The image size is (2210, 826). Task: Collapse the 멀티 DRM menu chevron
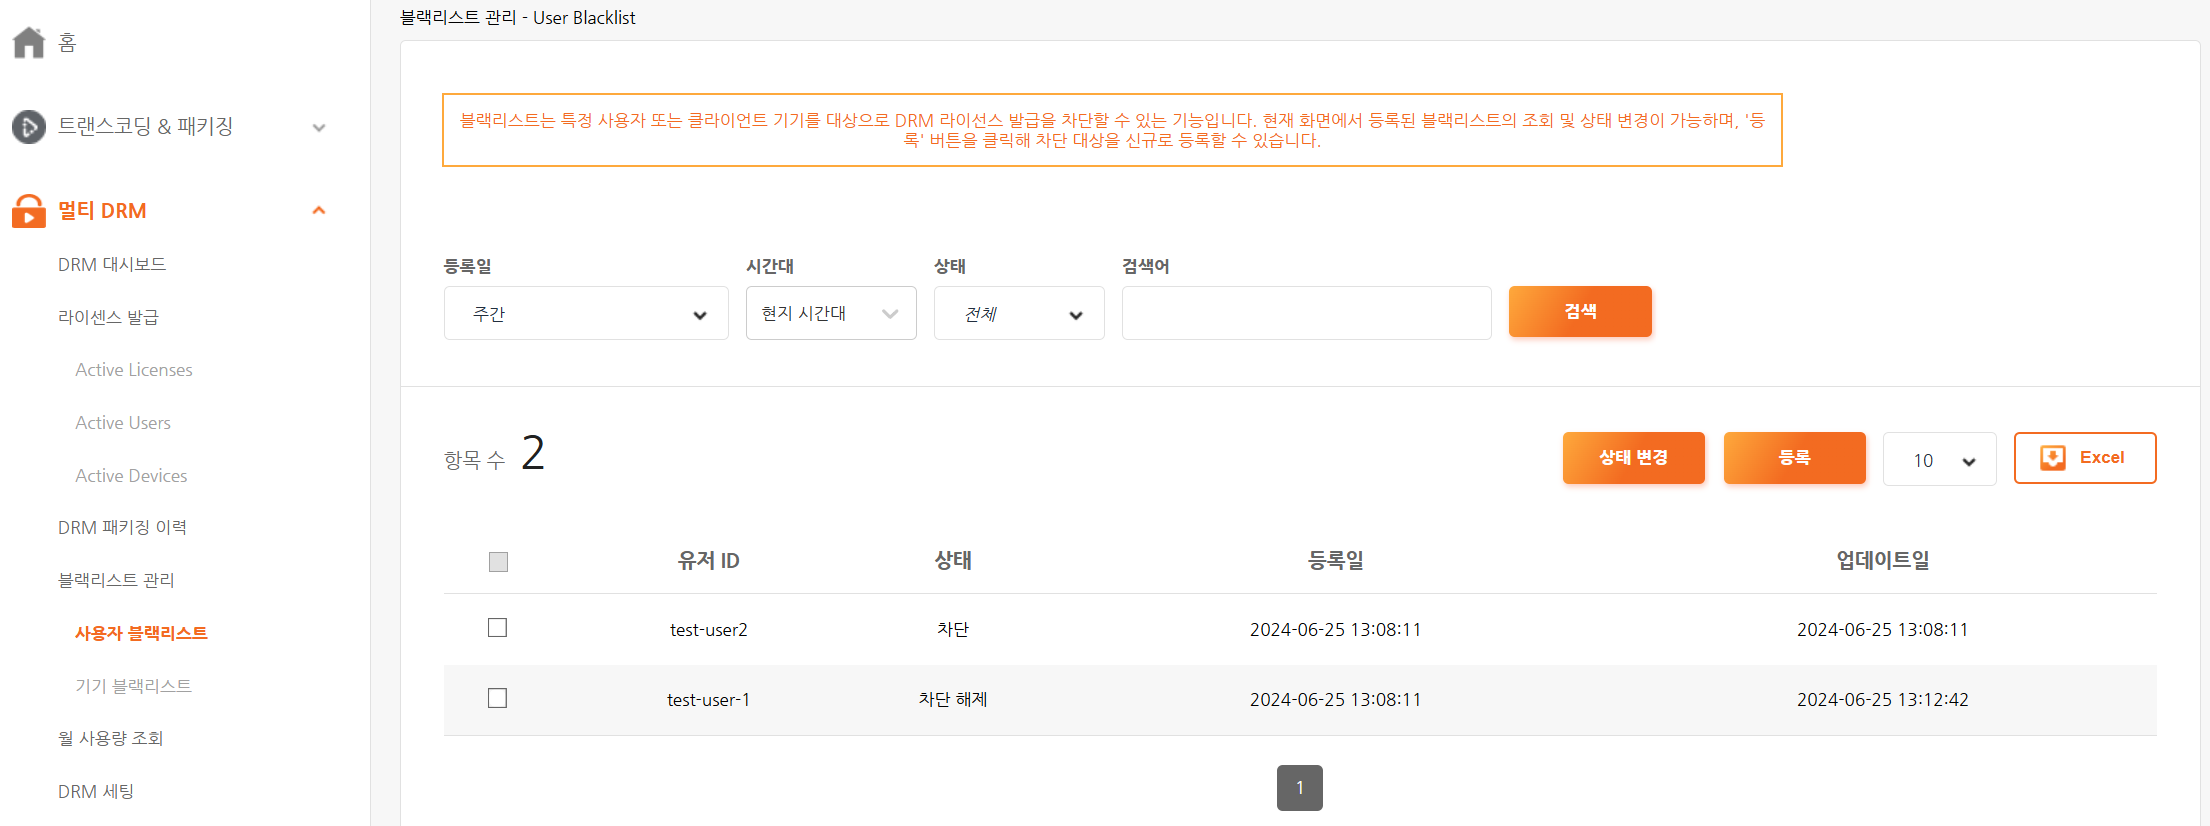(319, 211)
